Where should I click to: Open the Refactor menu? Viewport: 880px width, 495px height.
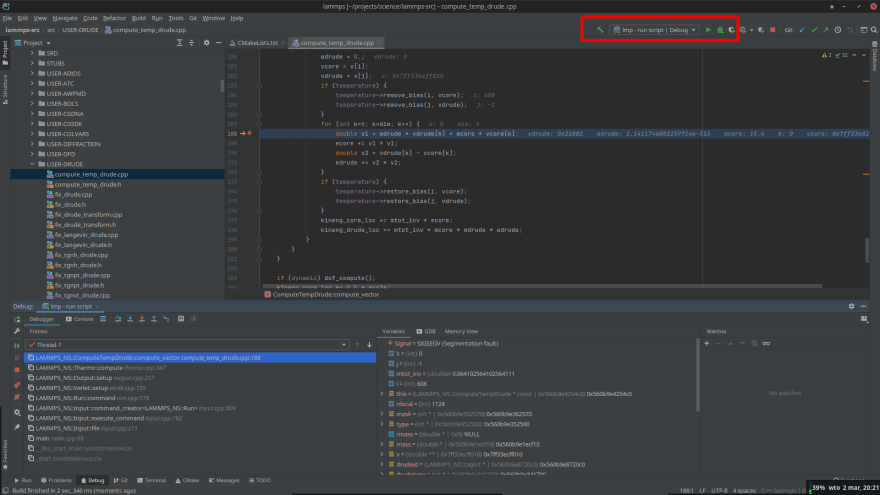(114, 18)
